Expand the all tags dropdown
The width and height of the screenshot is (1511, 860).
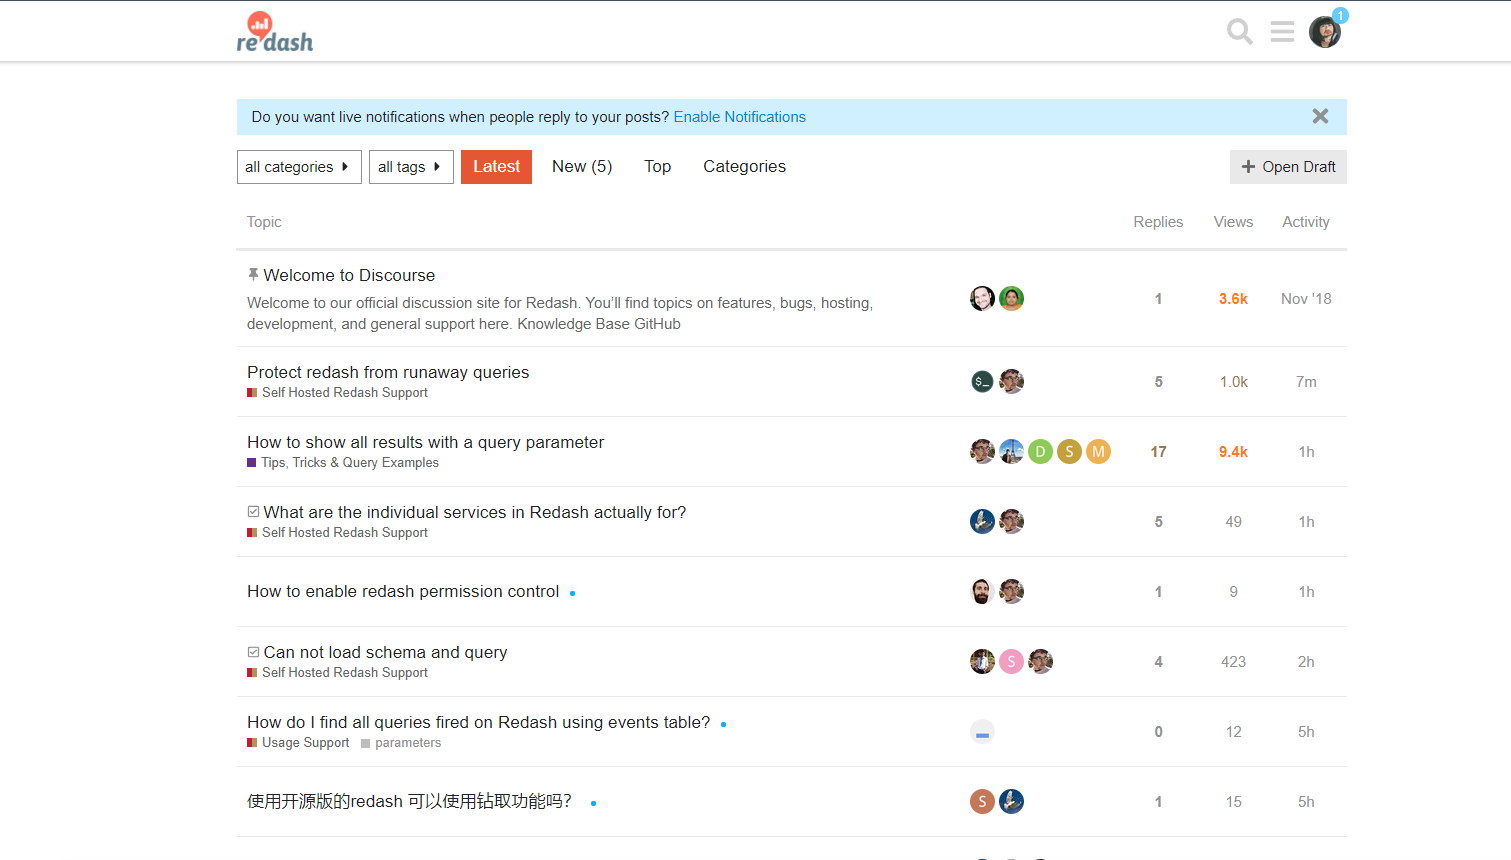tap(411, 167)
